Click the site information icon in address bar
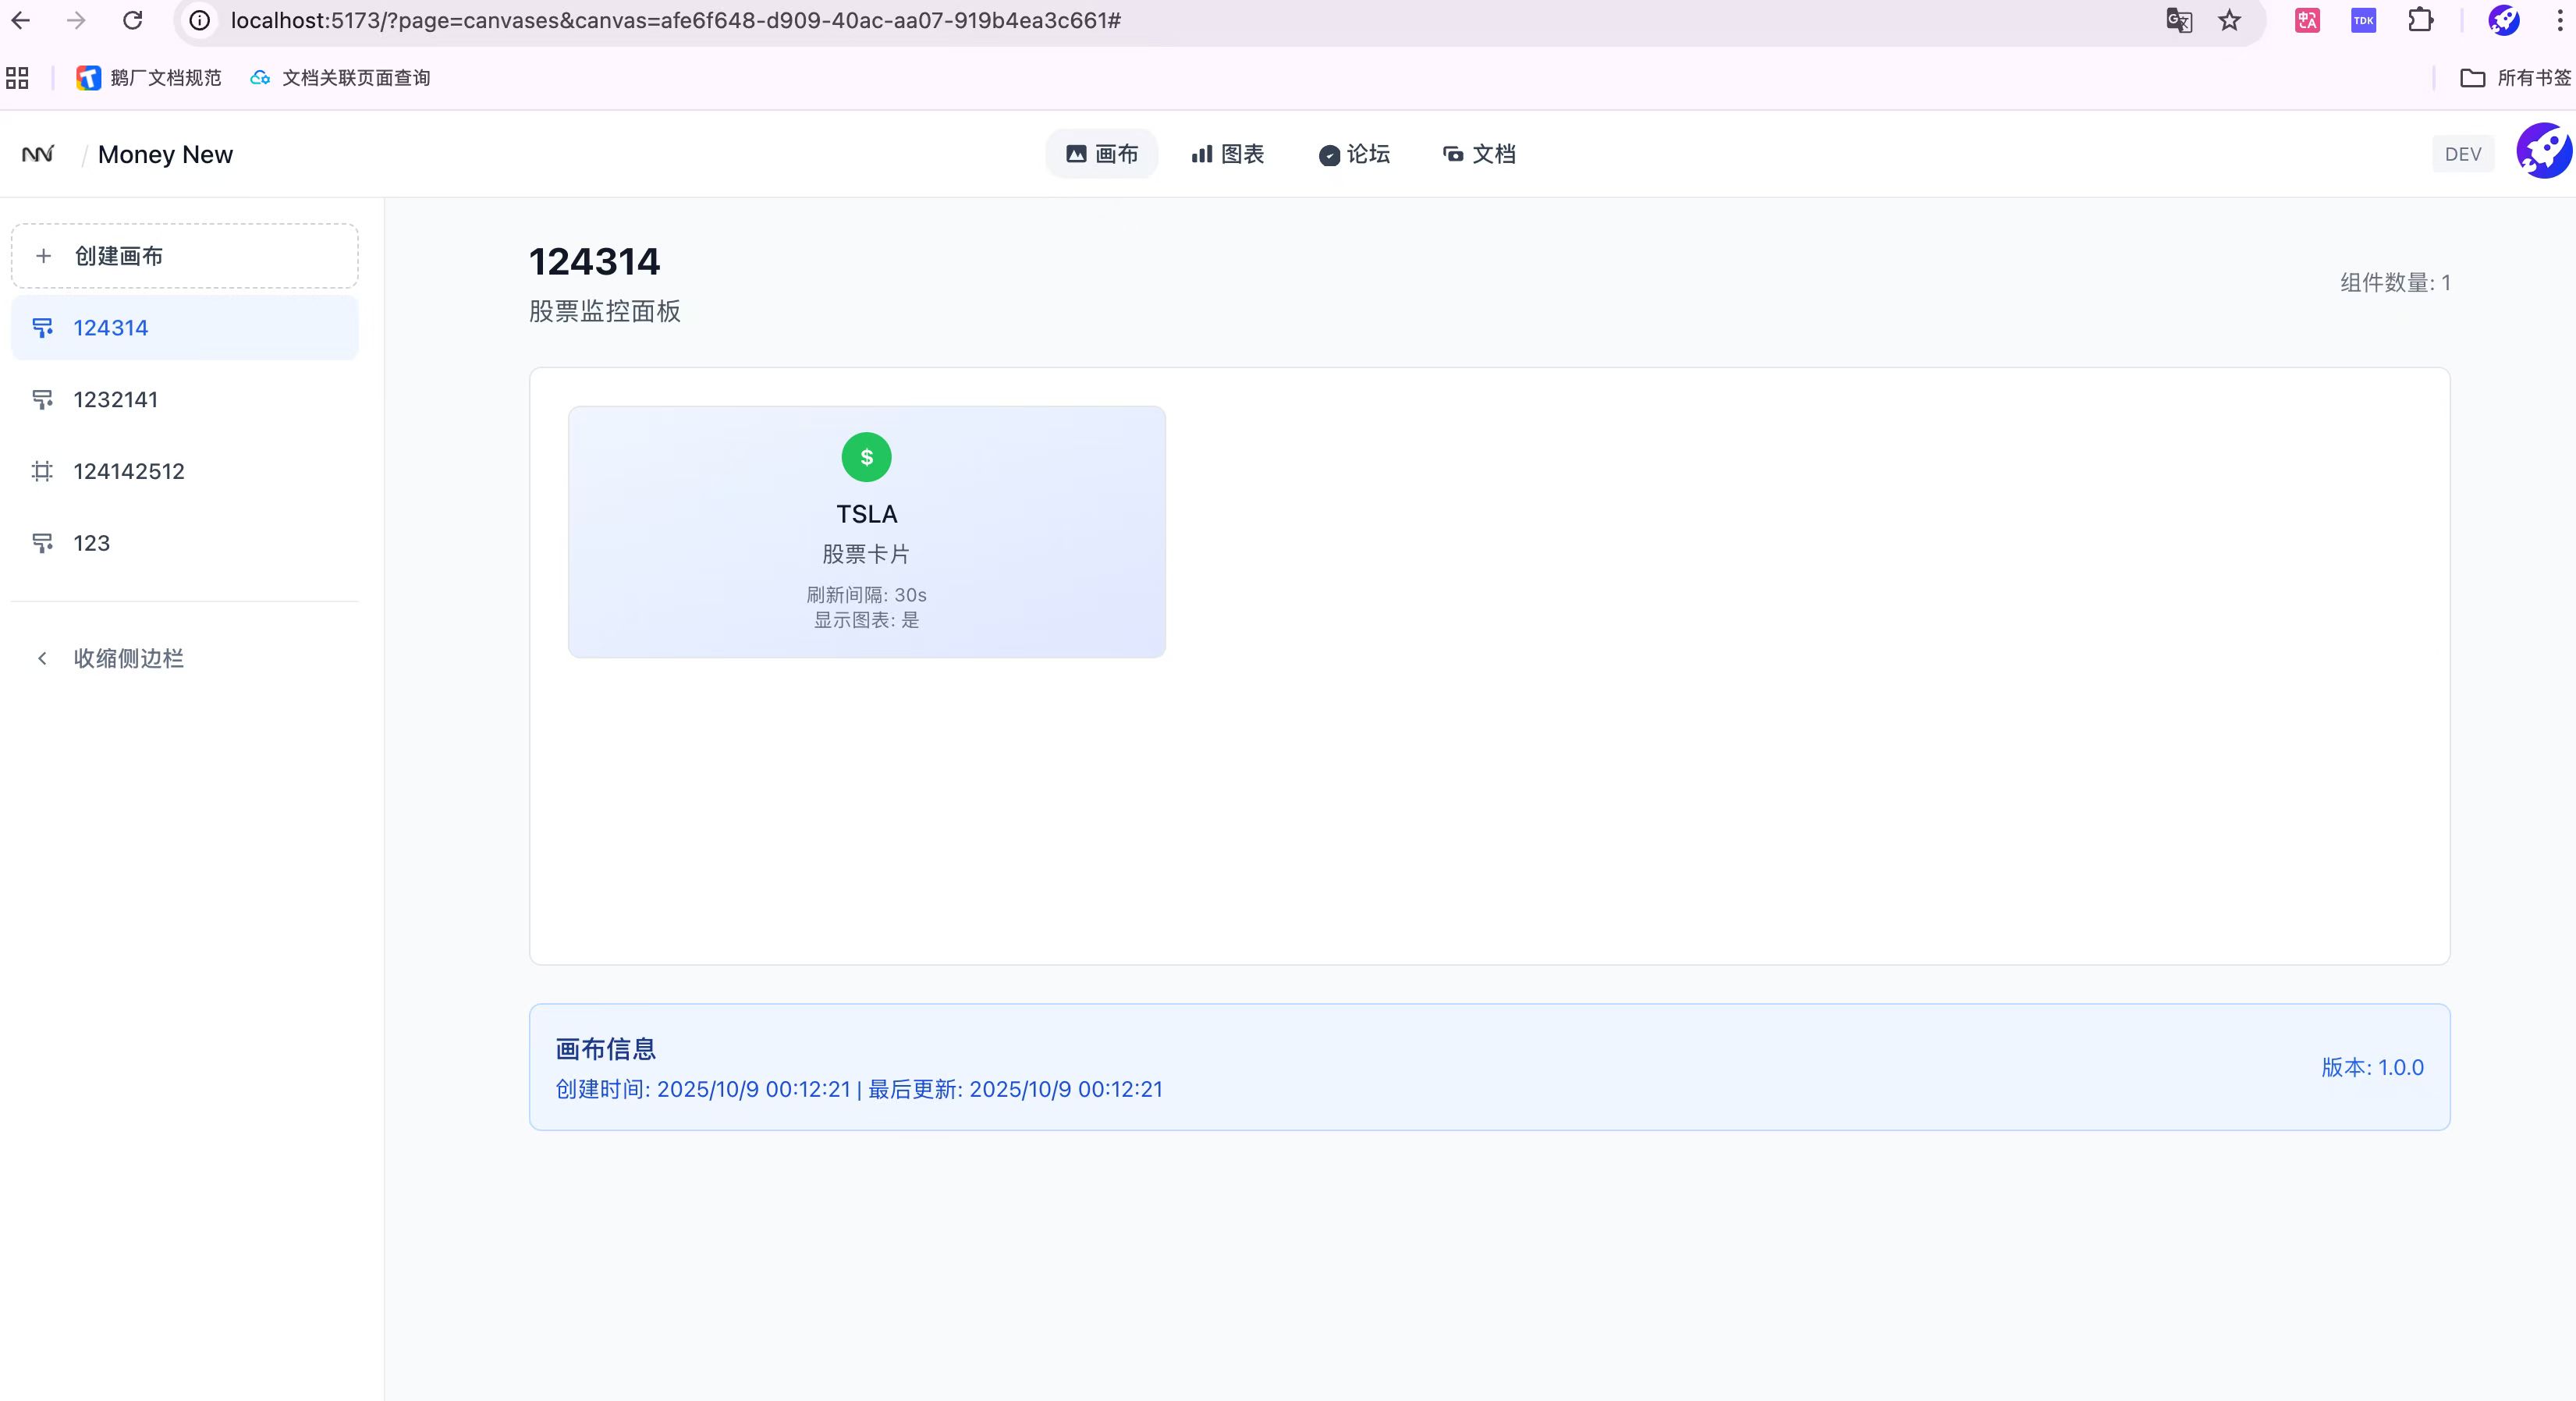The image size is (2576, 1401). (x=200, y=20)
